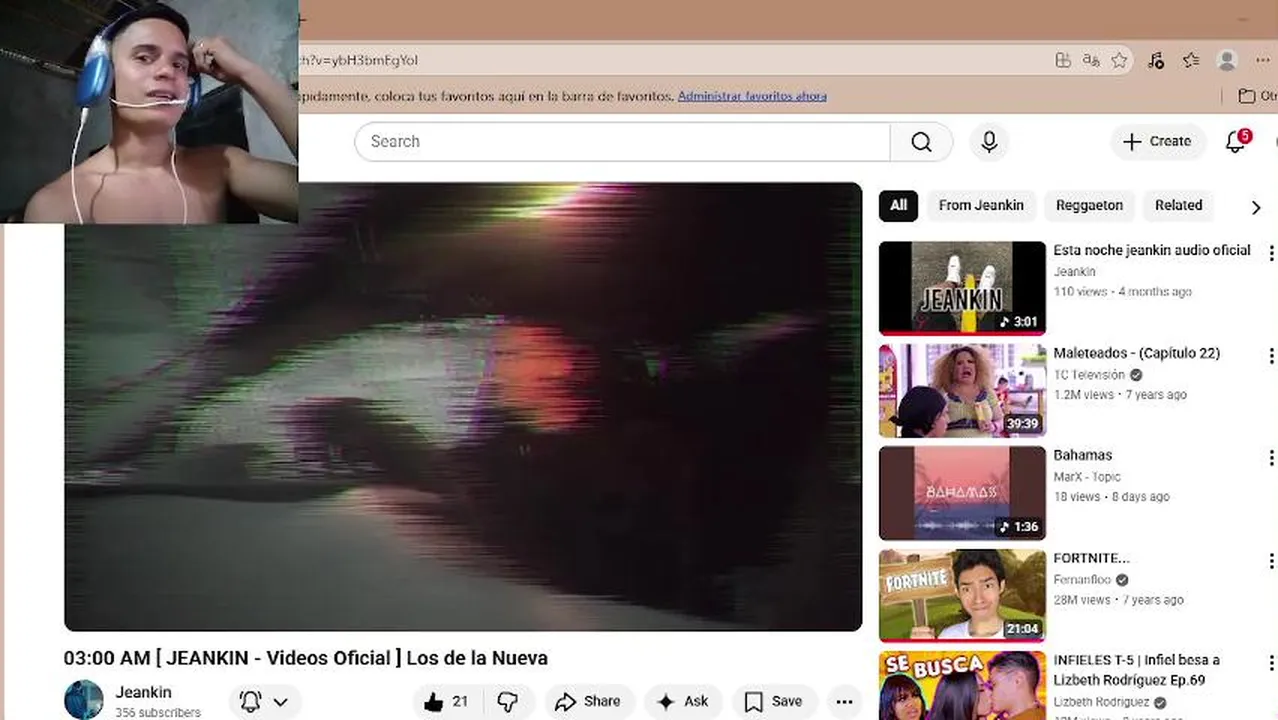Expand subscription notification options dropdown

pyautogui.click(x=265, y=702)
